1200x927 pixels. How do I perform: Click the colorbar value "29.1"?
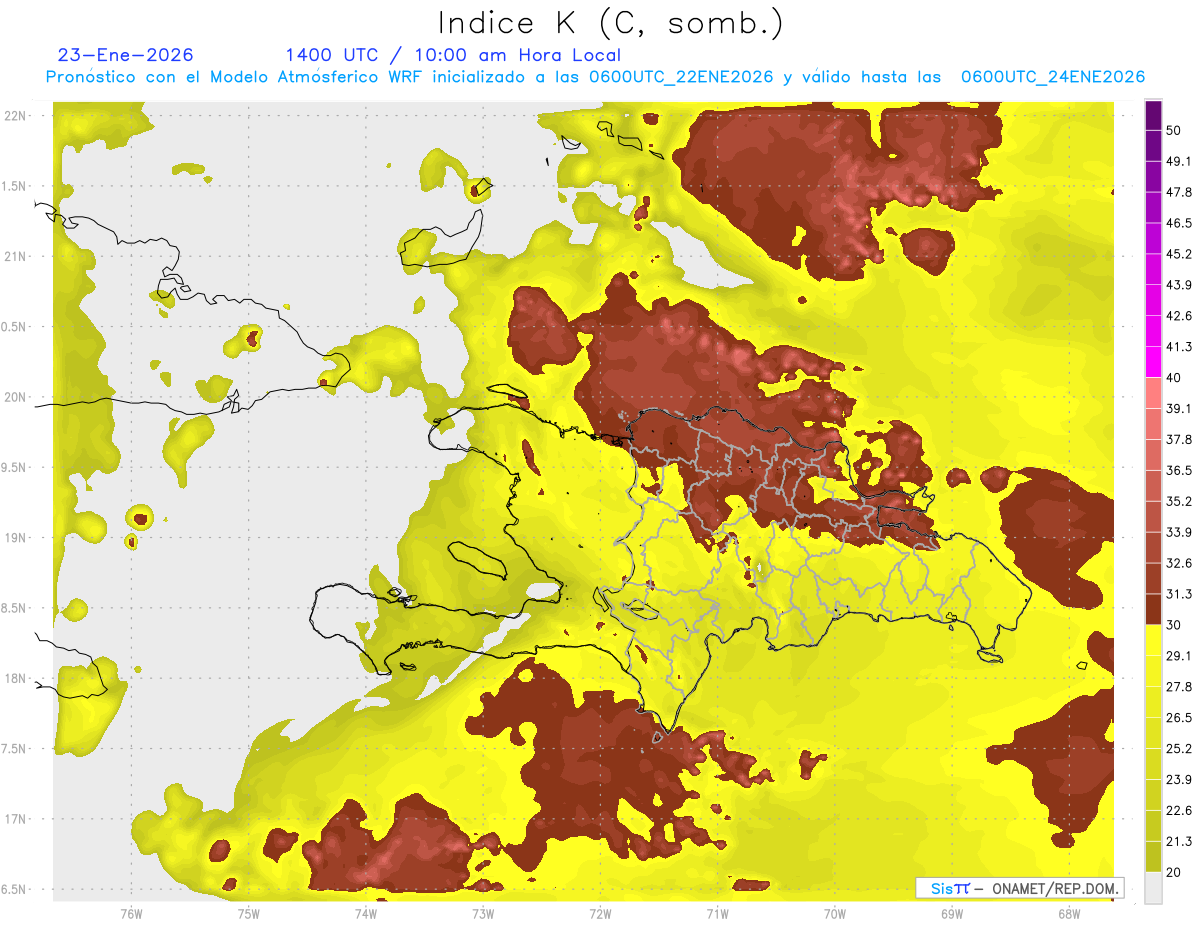(1178, 656)
